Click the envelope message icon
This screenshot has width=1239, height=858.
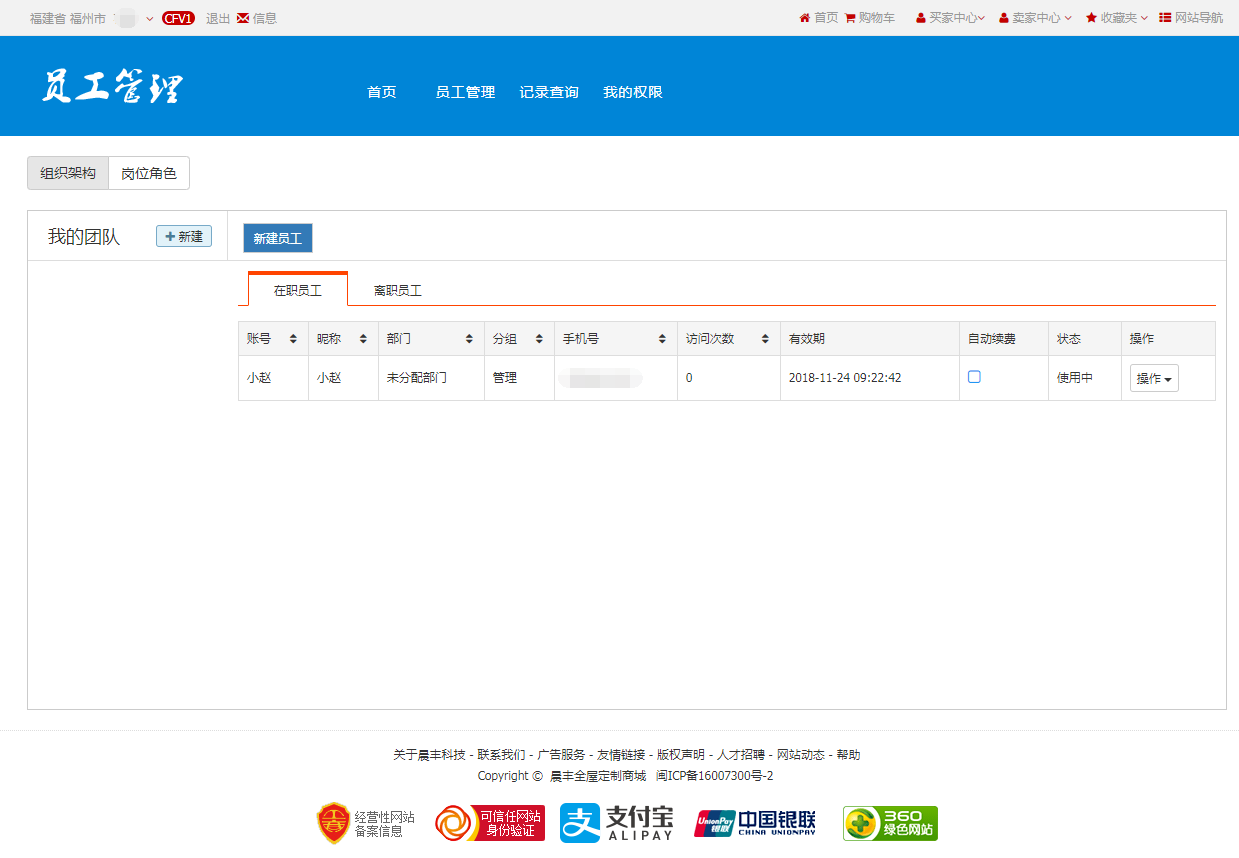pos(243,18)
